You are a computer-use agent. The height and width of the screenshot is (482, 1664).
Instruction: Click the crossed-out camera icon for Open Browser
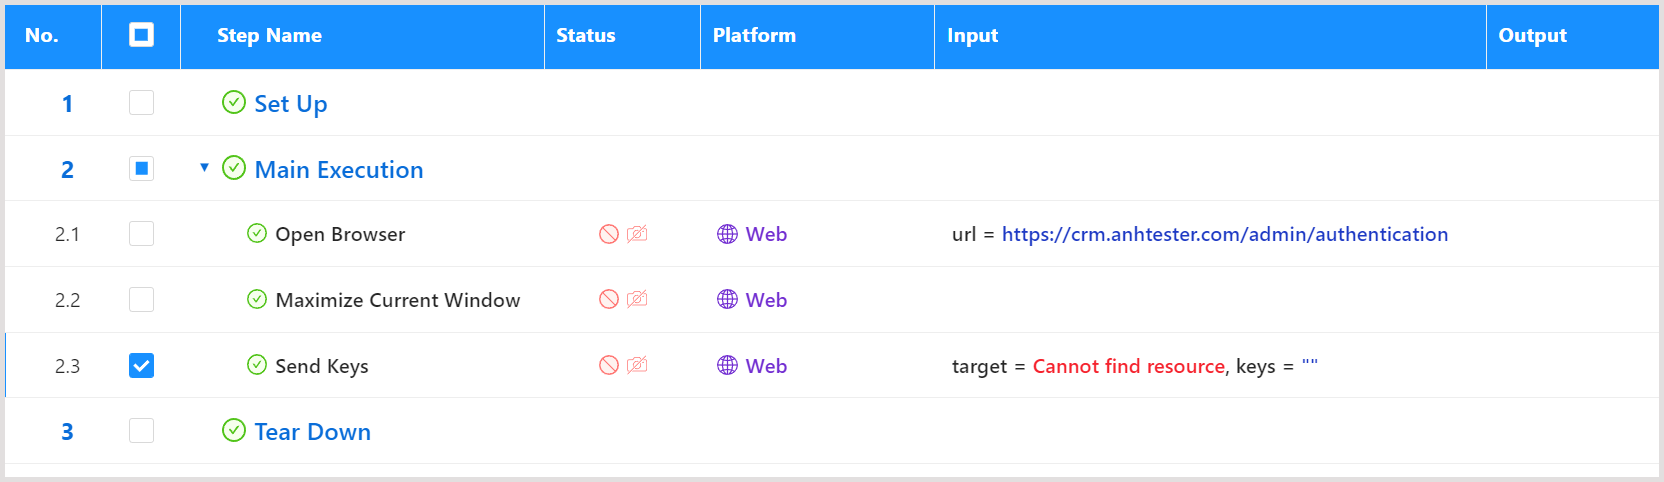coord(637,234)
